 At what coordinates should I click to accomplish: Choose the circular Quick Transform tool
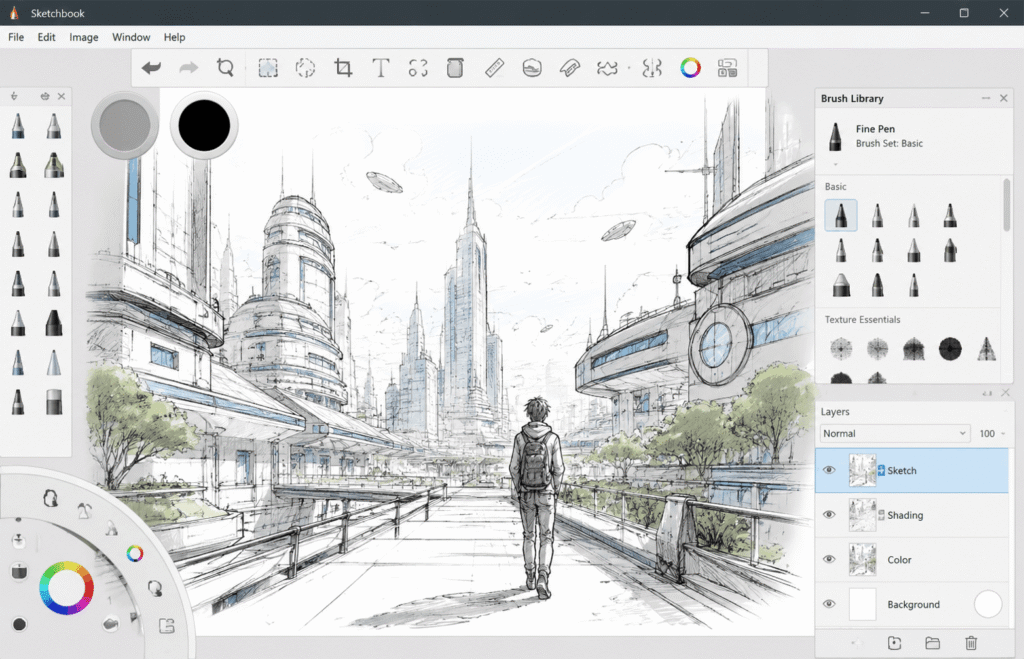pos(305,68)
